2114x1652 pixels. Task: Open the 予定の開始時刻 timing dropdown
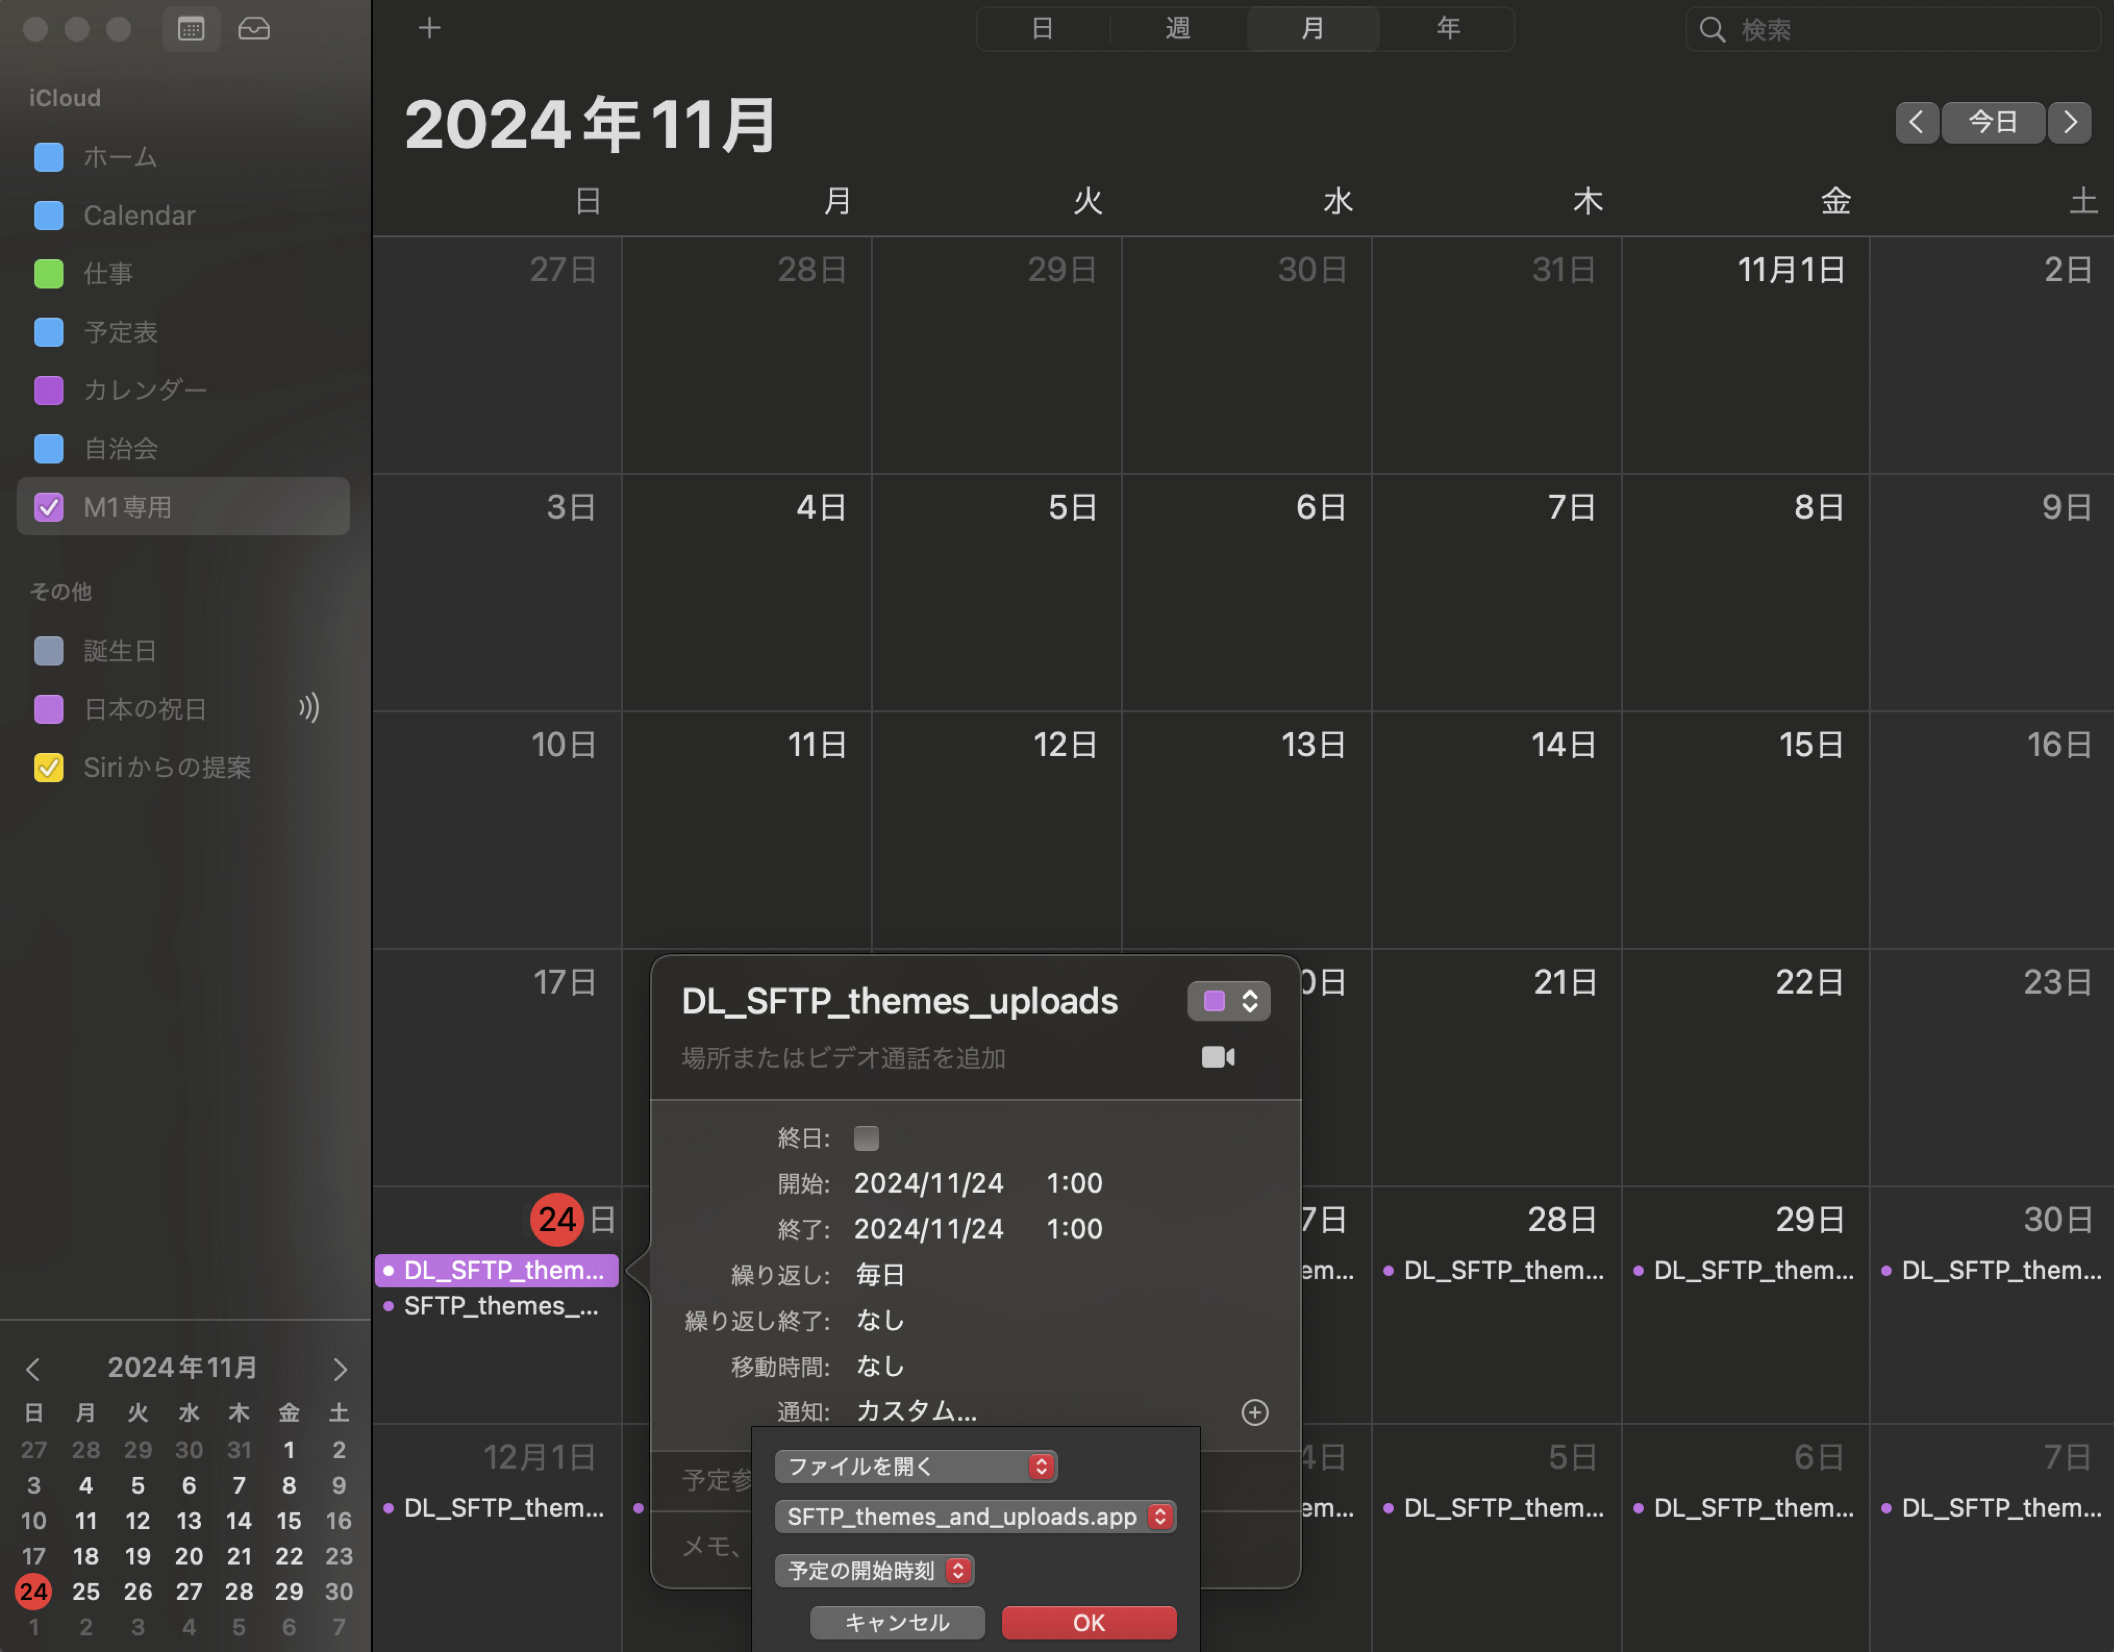tap(873, 1570)
